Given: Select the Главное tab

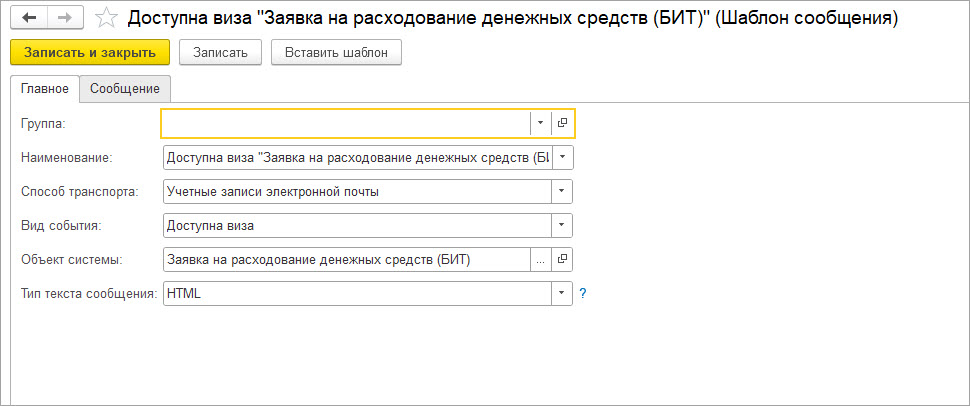Looking at the screenshot, I should tap(44, 89).
